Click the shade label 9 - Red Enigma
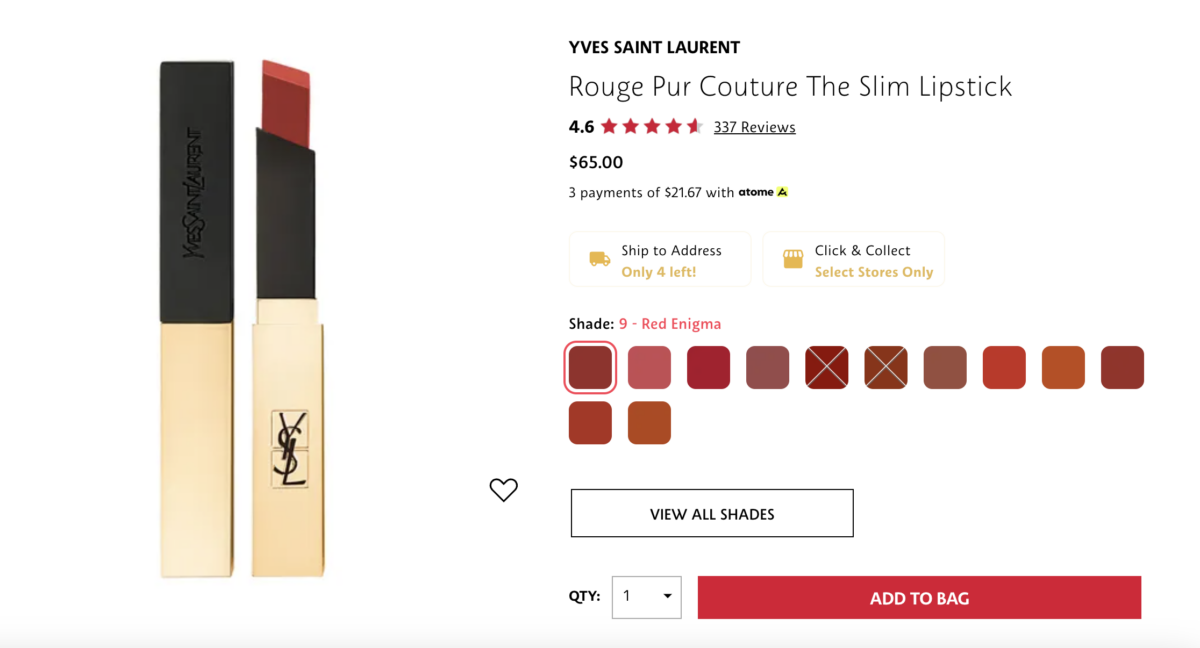 (x=669, y=323)
